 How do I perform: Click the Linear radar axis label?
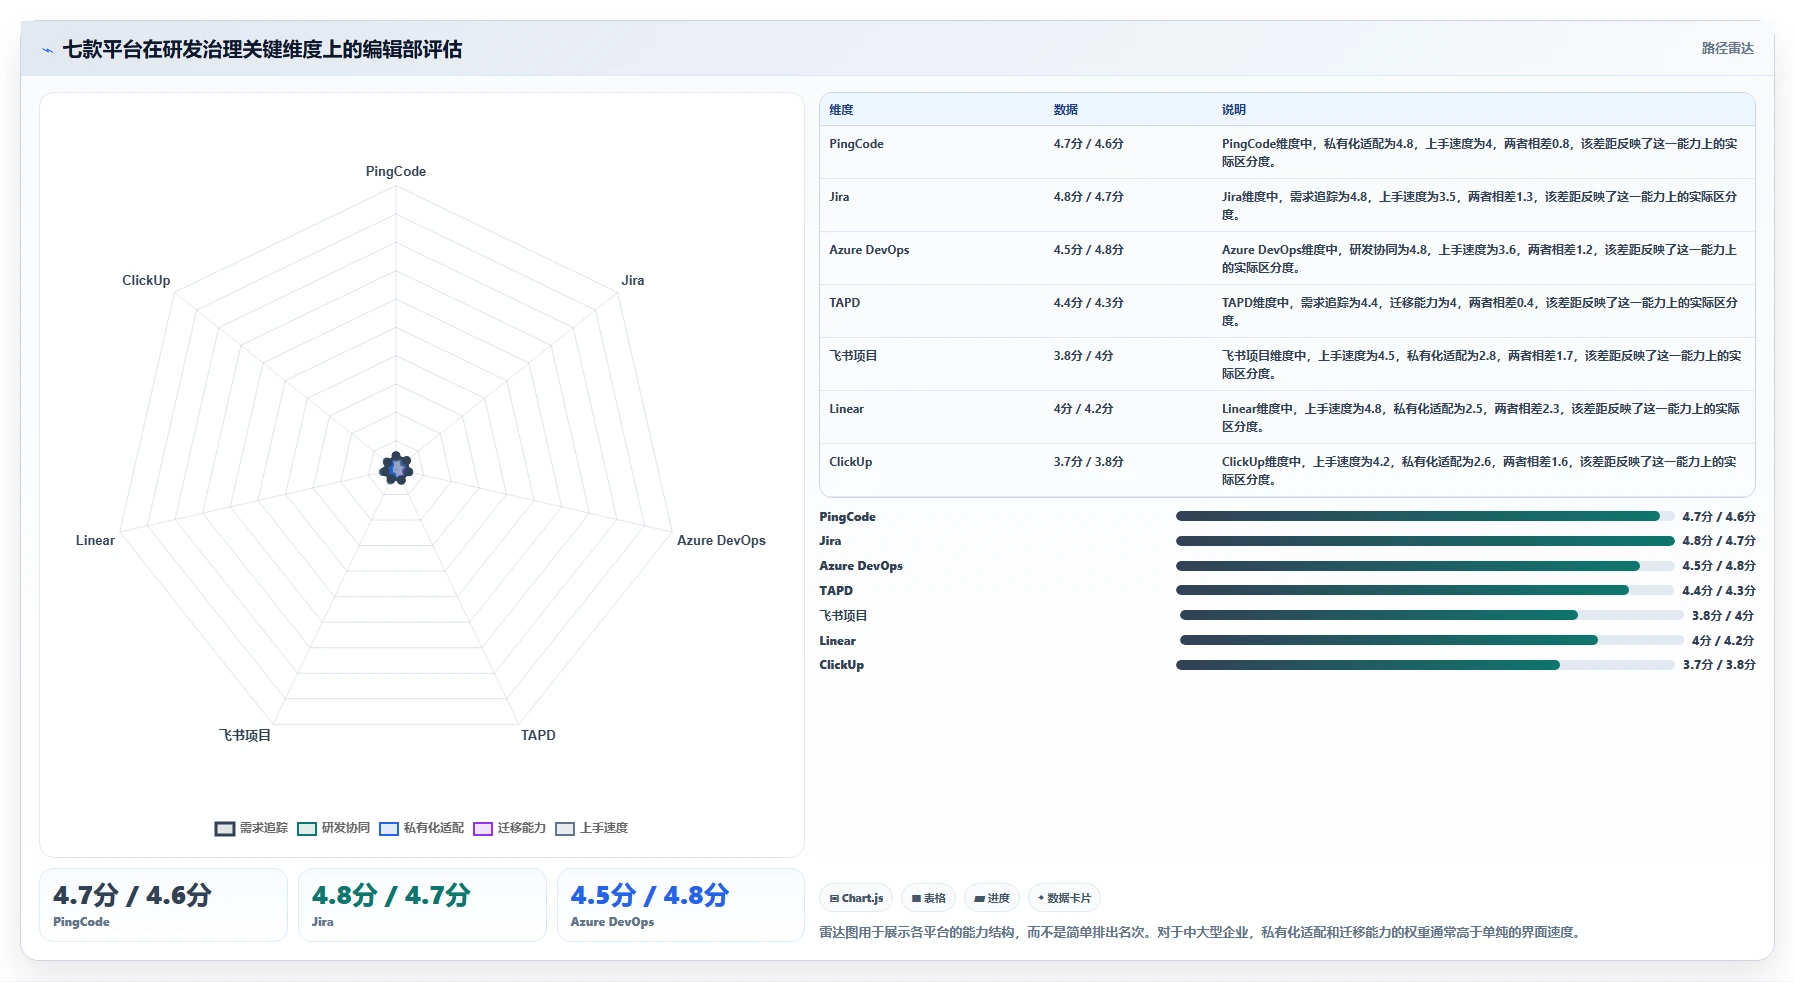click(95, 540)
